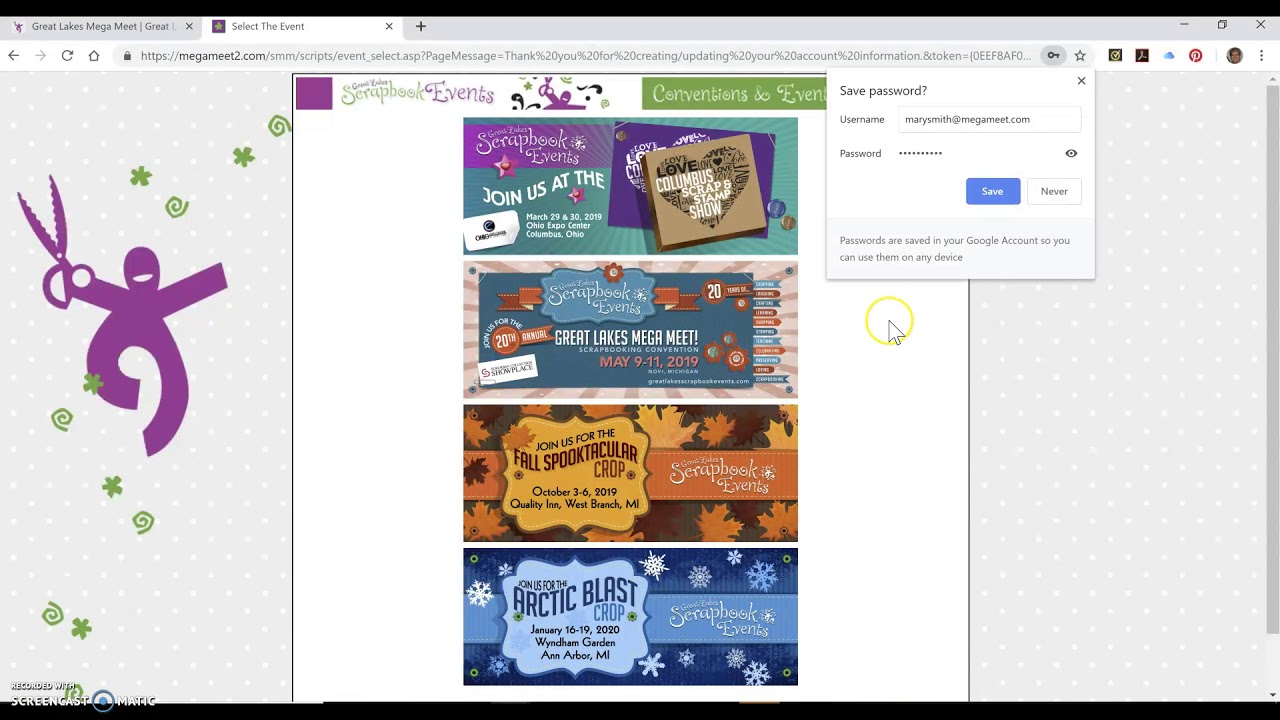Open the saved passwords key icon
1280x720 pixels.
1053,56
